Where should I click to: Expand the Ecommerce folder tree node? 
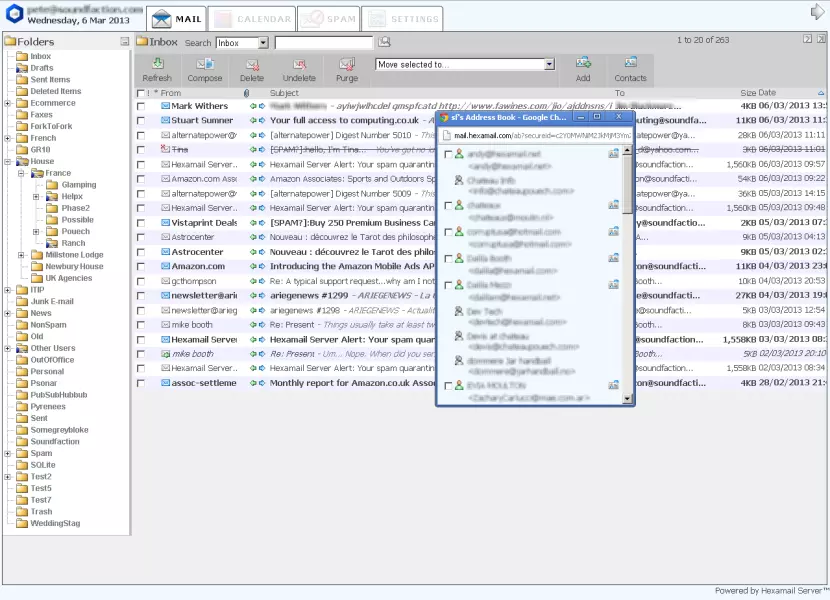8,103
